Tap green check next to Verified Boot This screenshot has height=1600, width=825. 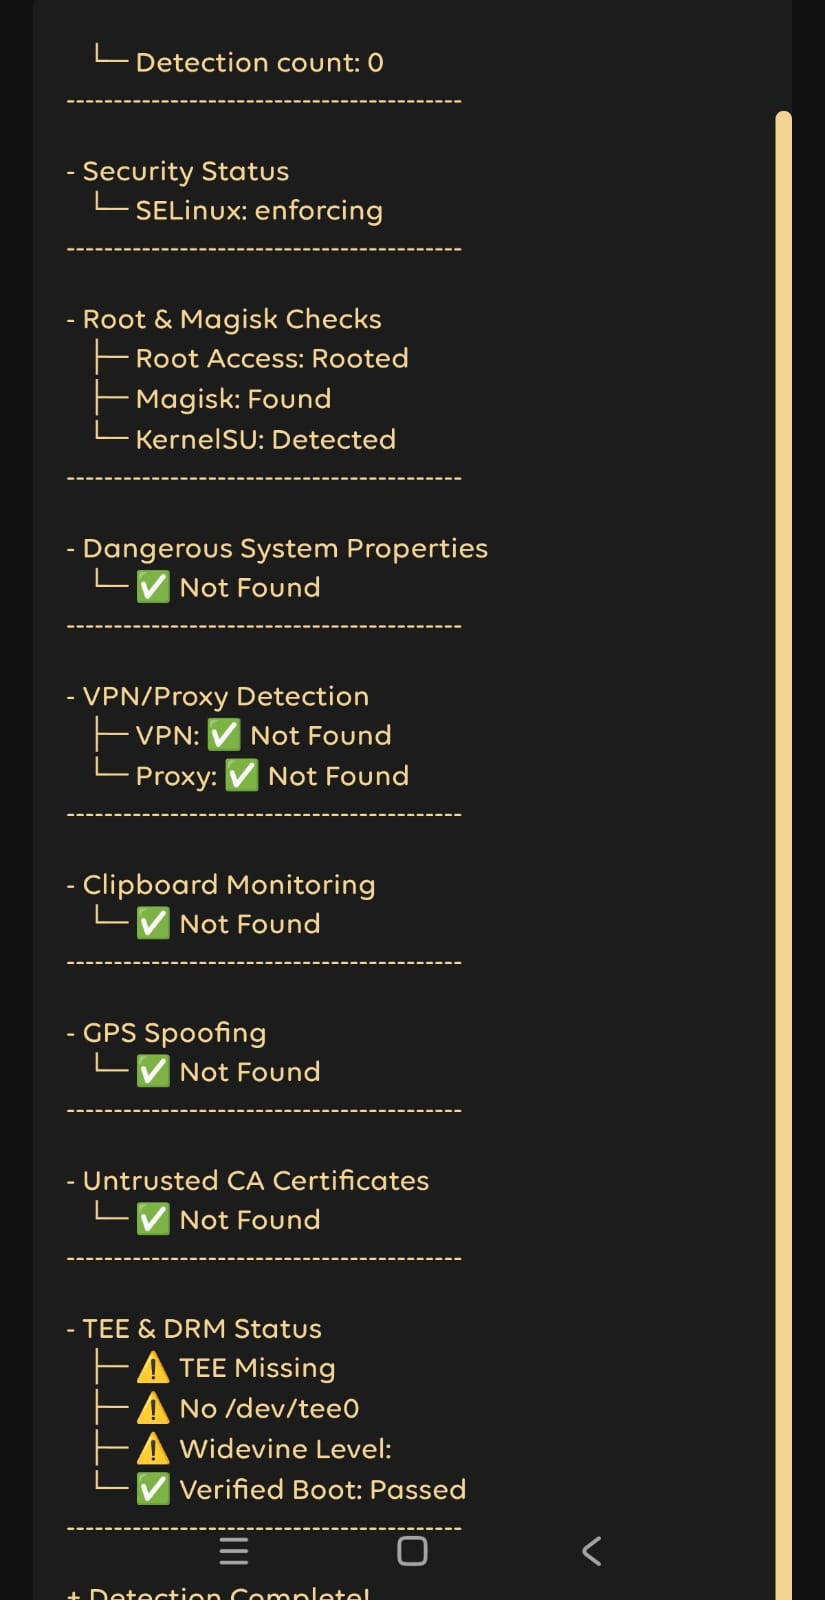click(x=153, y=1489)
